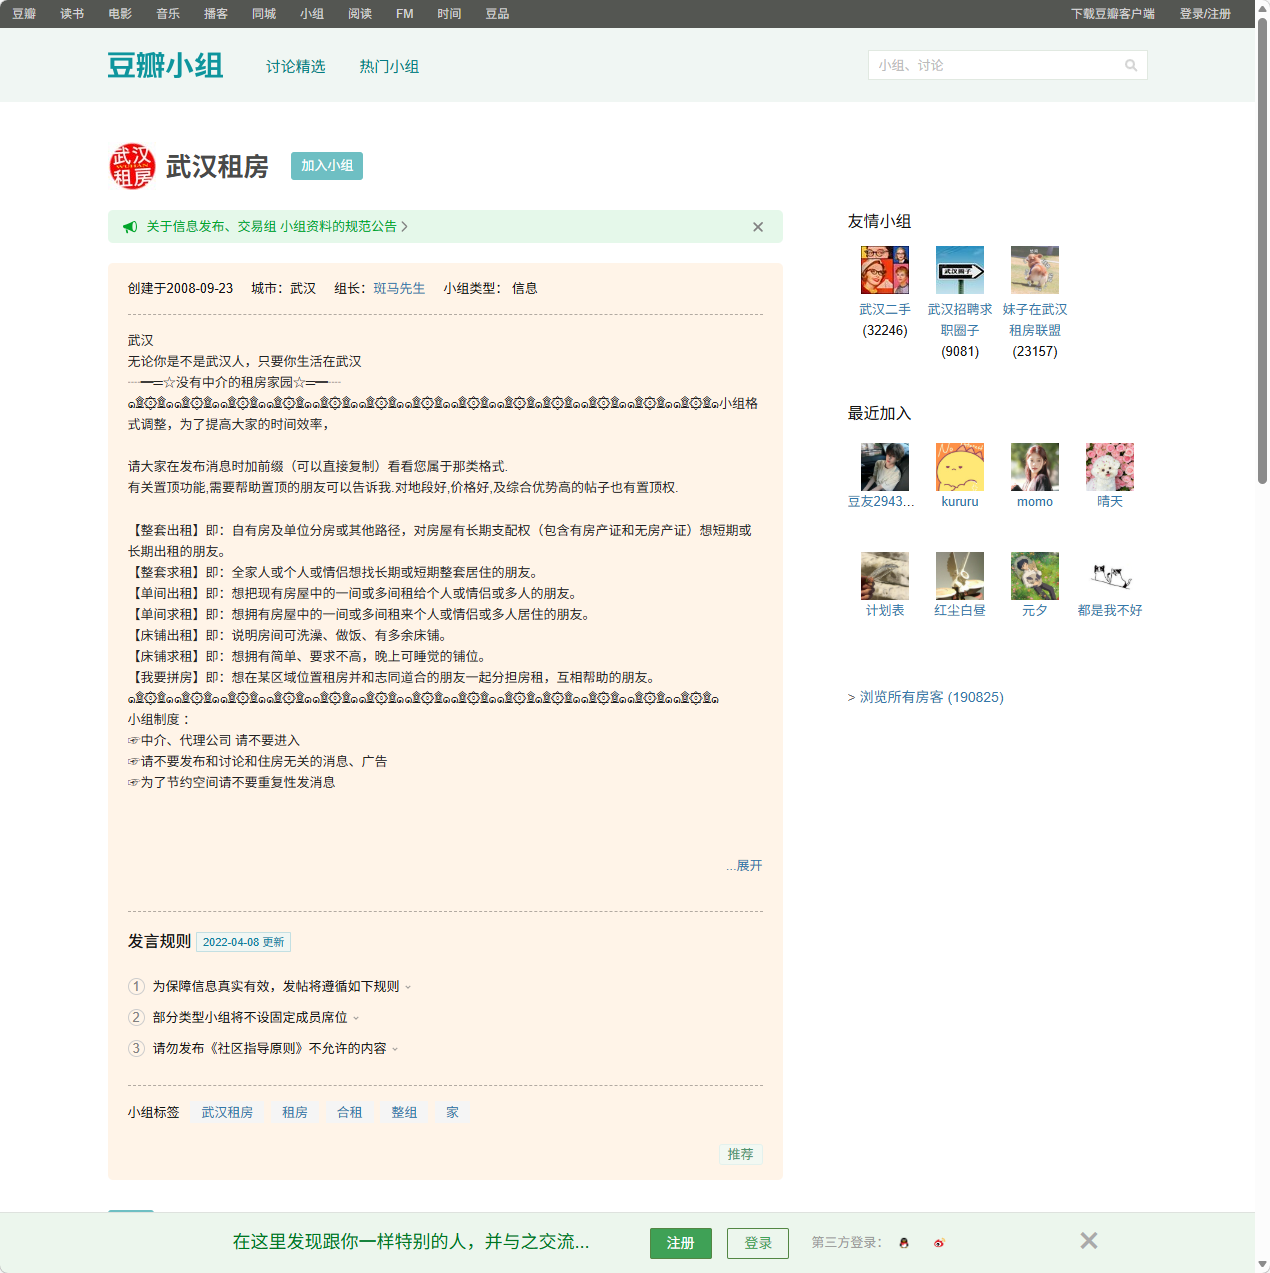Image resolution: width=1270 pixels, height=1273 pixels.
Task: Log in with the QQ icon
Action: click(903, 1243)
